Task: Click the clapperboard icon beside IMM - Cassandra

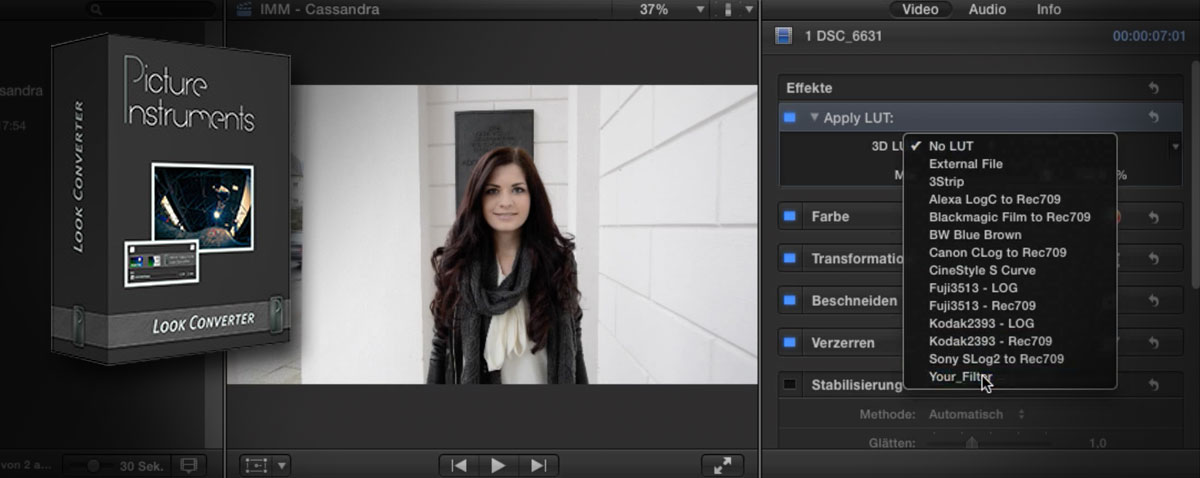Action: (x=242, y=9)
